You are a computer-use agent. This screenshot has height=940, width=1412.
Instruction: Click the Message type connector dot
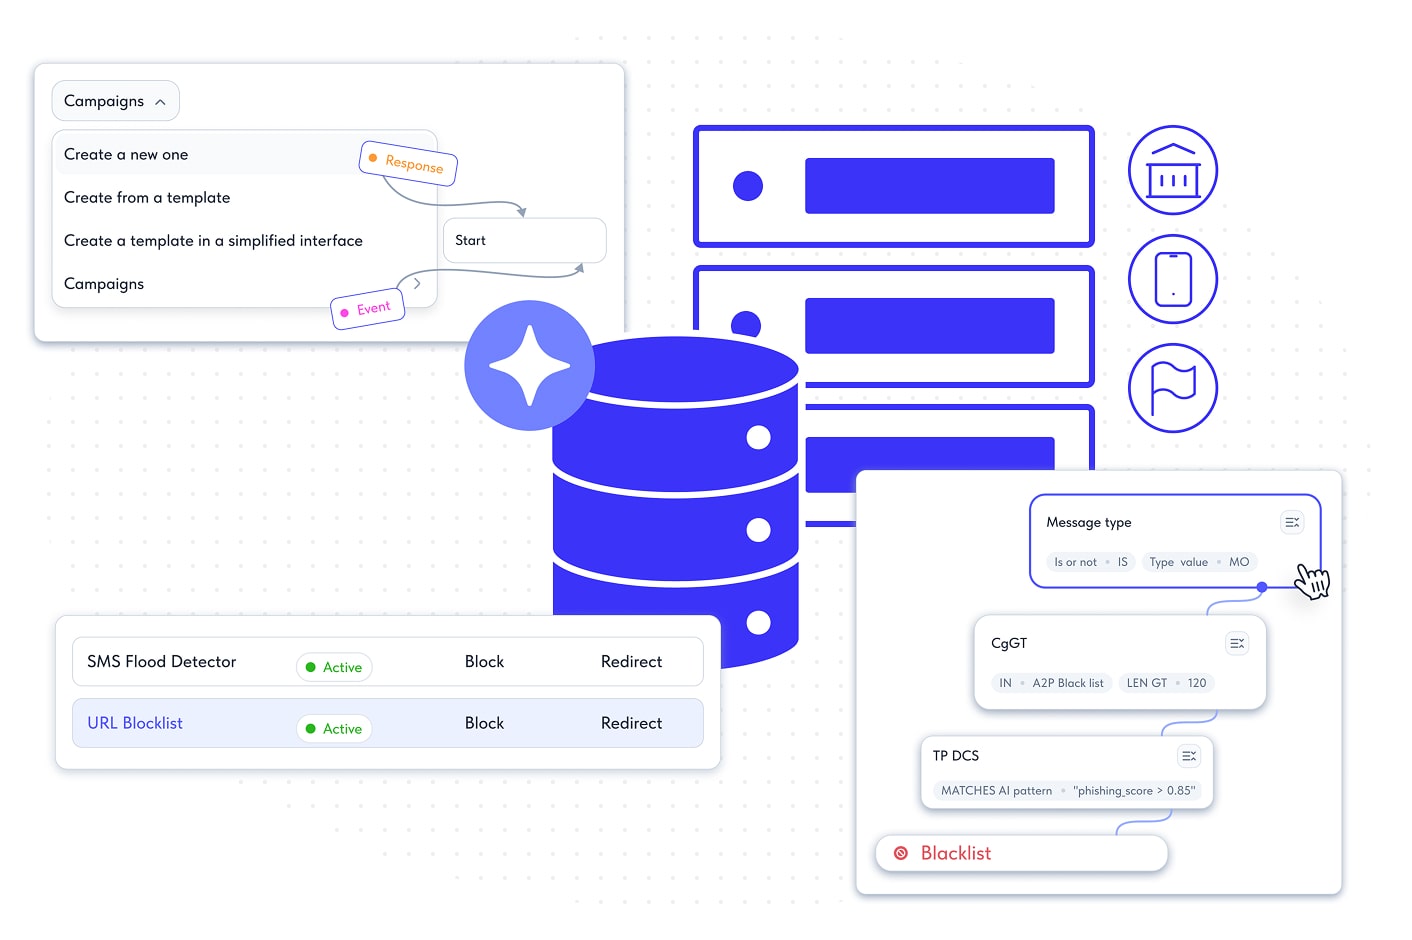tap(1262, 587)
